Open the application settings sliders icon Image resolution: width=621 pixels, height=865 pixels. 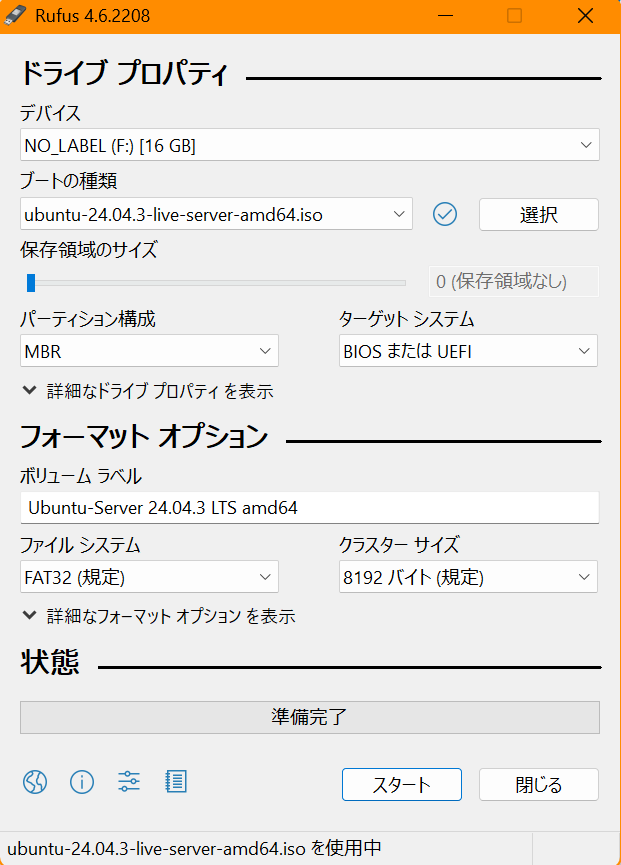click(129, 782)
